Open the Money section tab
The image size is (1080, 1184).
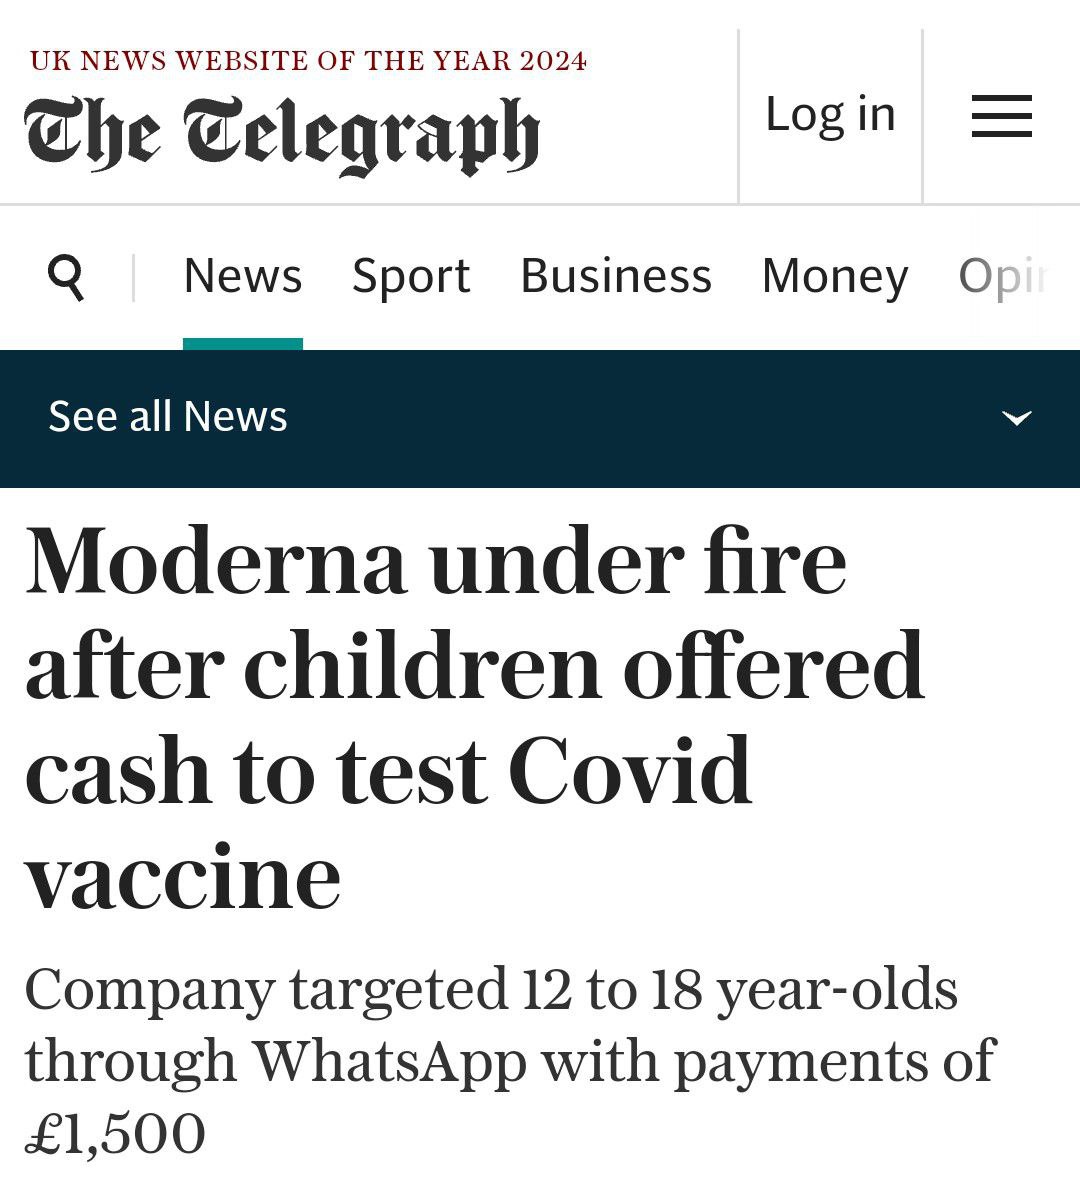tap(835, 276)
